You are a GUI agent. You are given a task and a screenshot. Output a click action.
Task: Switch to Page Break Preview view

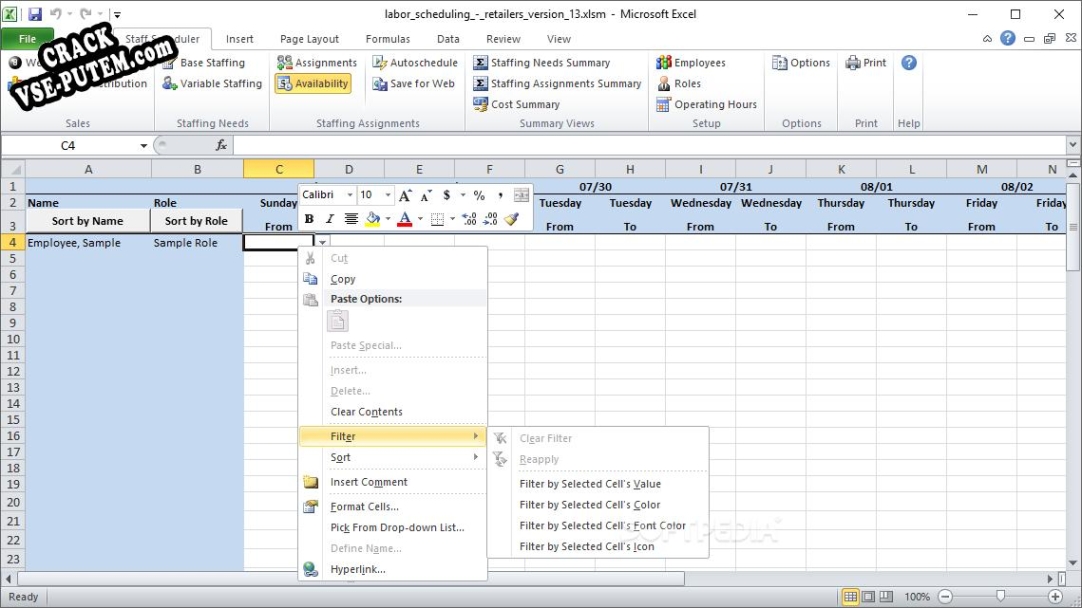tap(886, 596)
